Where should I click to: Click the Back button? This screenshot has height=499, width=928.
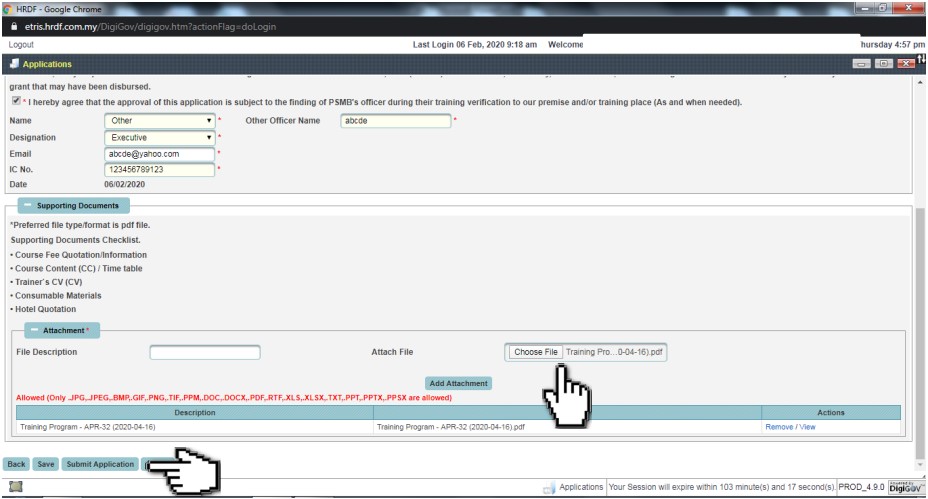tap(16, 464)
